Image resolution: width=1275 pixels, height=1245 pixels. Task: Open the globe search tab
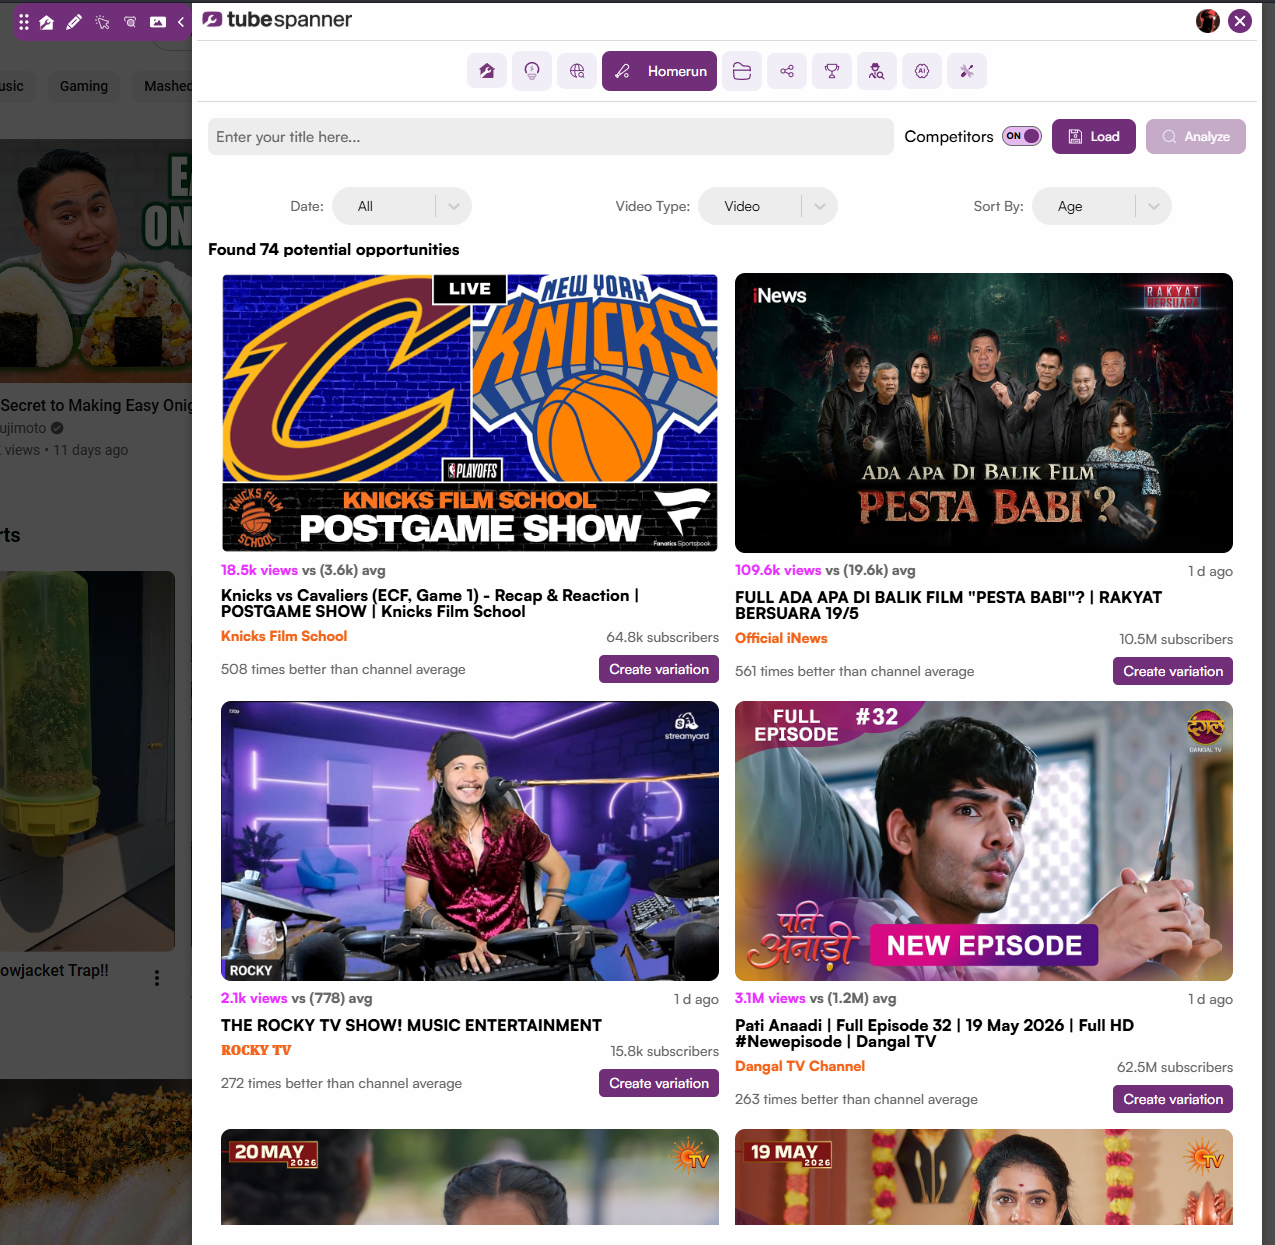(577, 71)
